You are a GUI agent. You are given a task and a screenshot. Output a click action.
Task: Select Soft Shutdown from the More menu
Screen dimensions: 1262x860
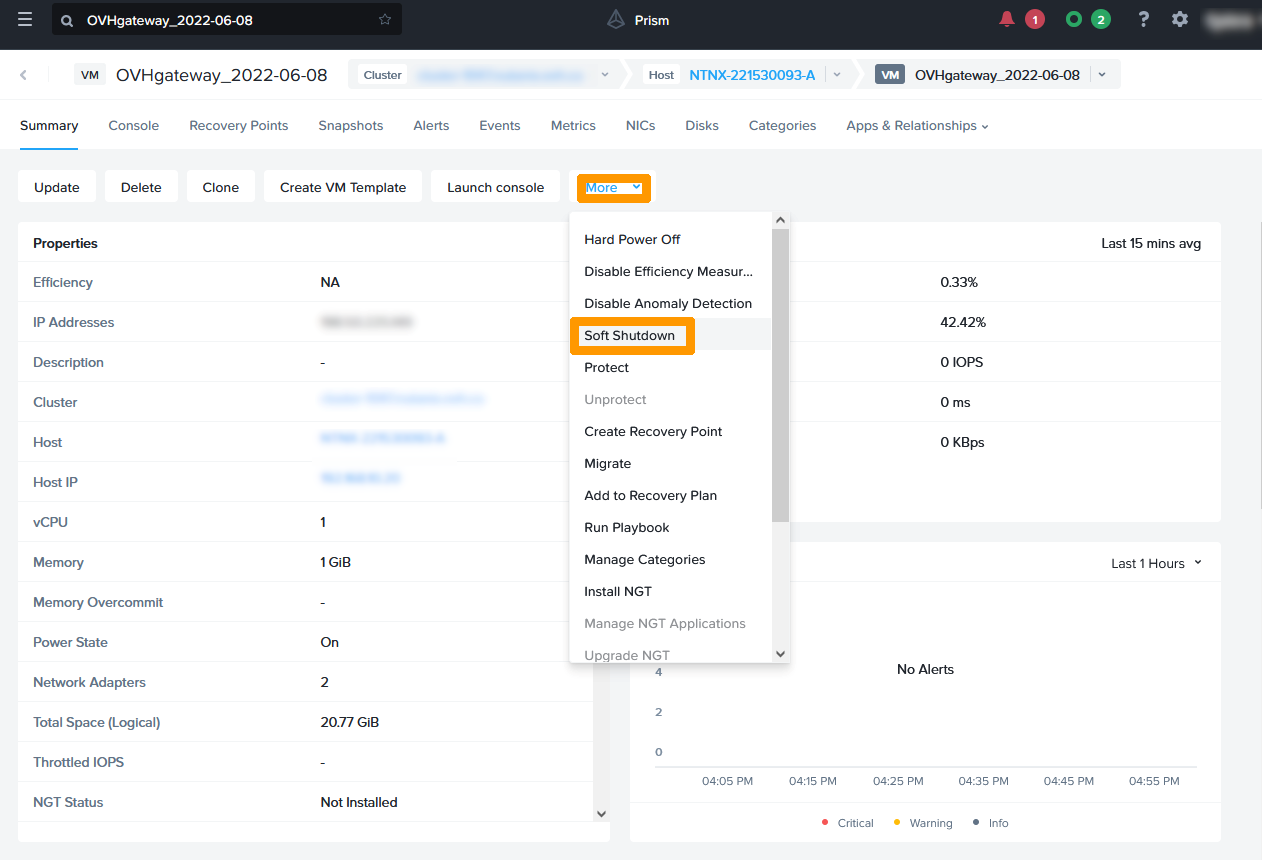[629, 336]
